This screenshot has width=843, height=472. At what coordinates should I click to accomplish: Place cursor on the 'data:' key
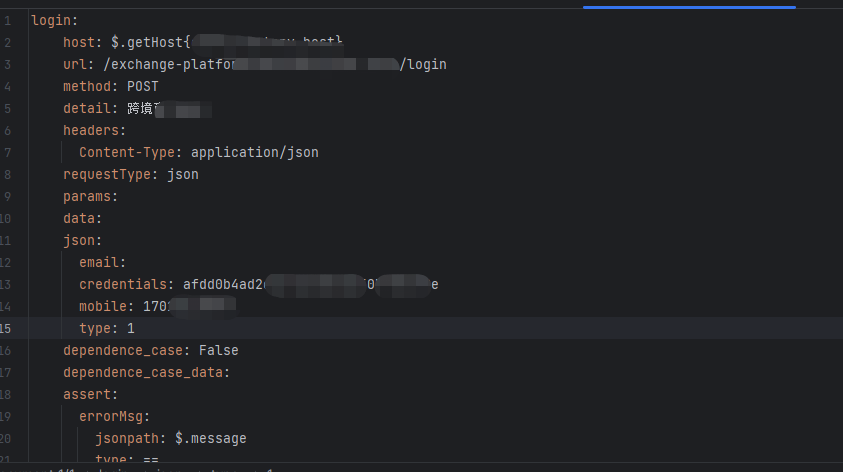pyautogui.click(x=82, y=218)
